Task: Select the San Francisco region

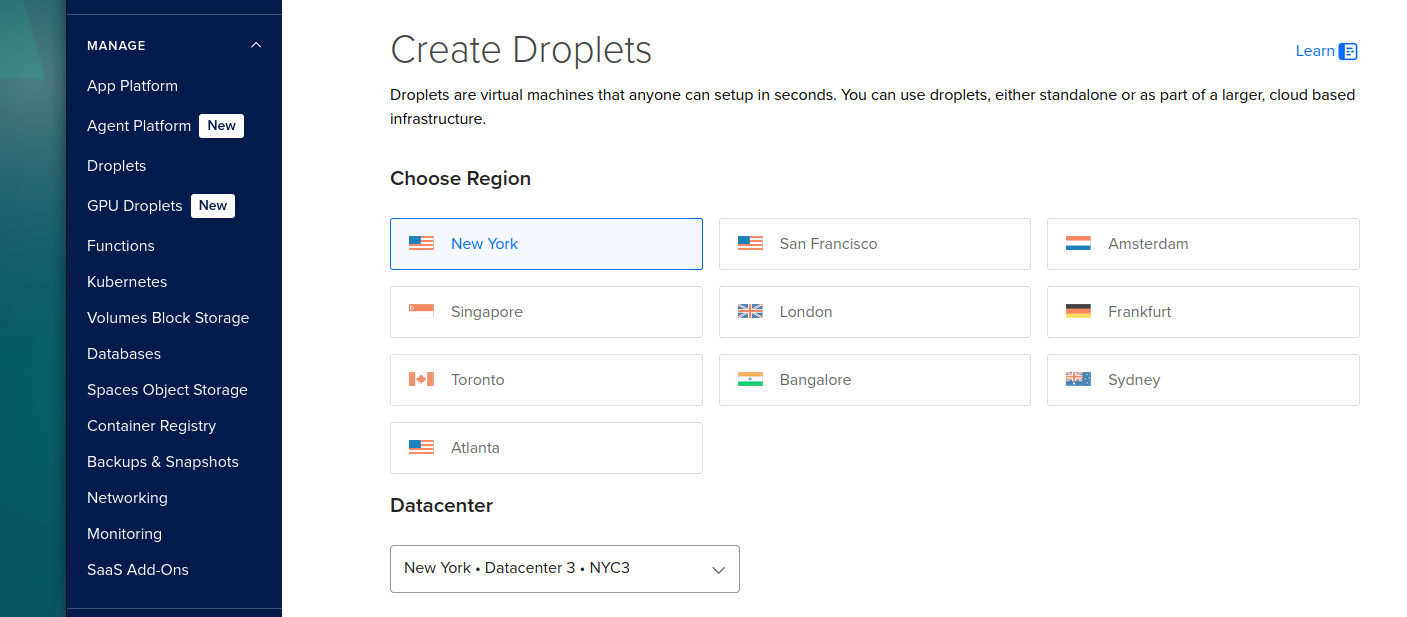Action: [875, 244]
